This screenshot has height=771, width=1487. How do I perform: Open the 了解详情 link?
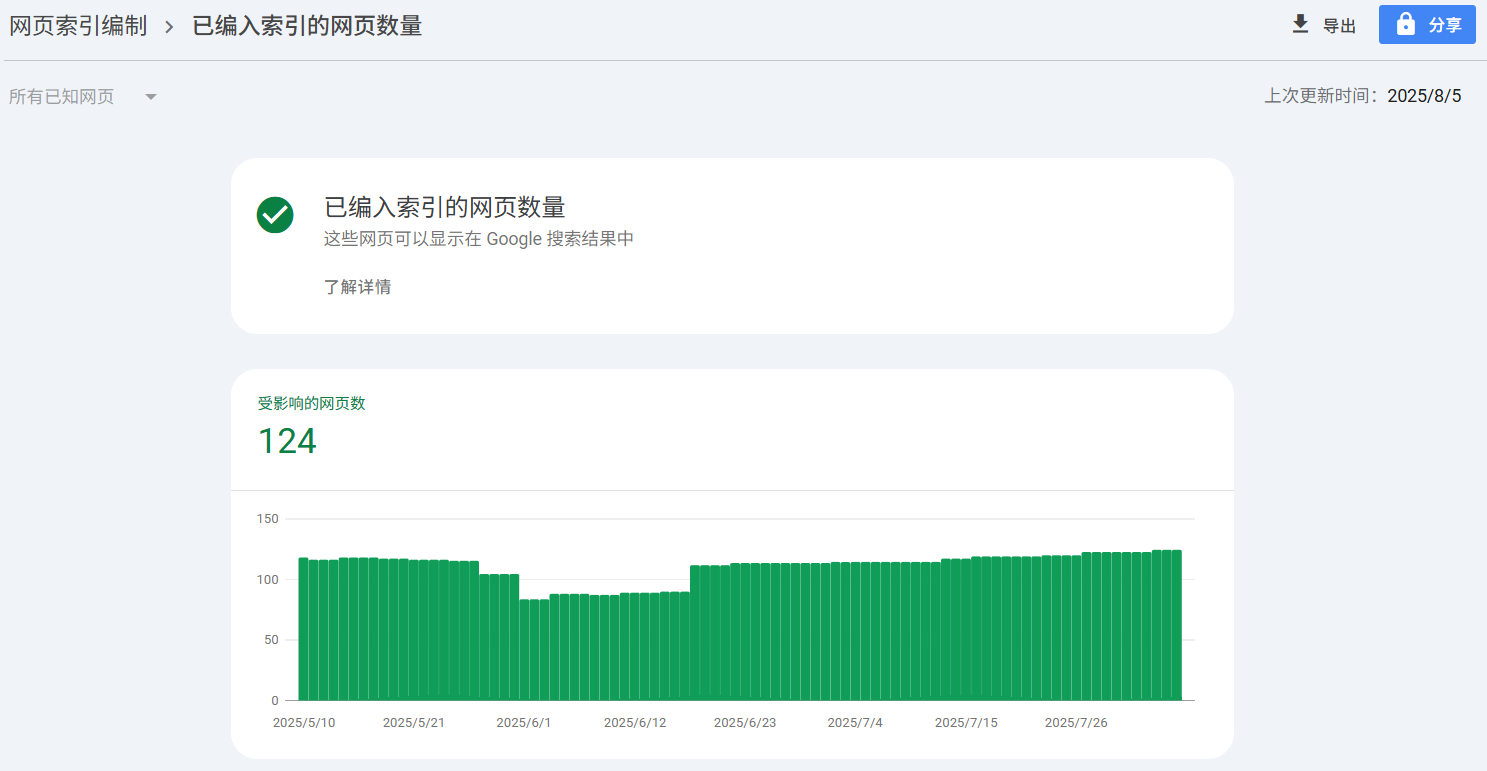[x=358, y=287]
